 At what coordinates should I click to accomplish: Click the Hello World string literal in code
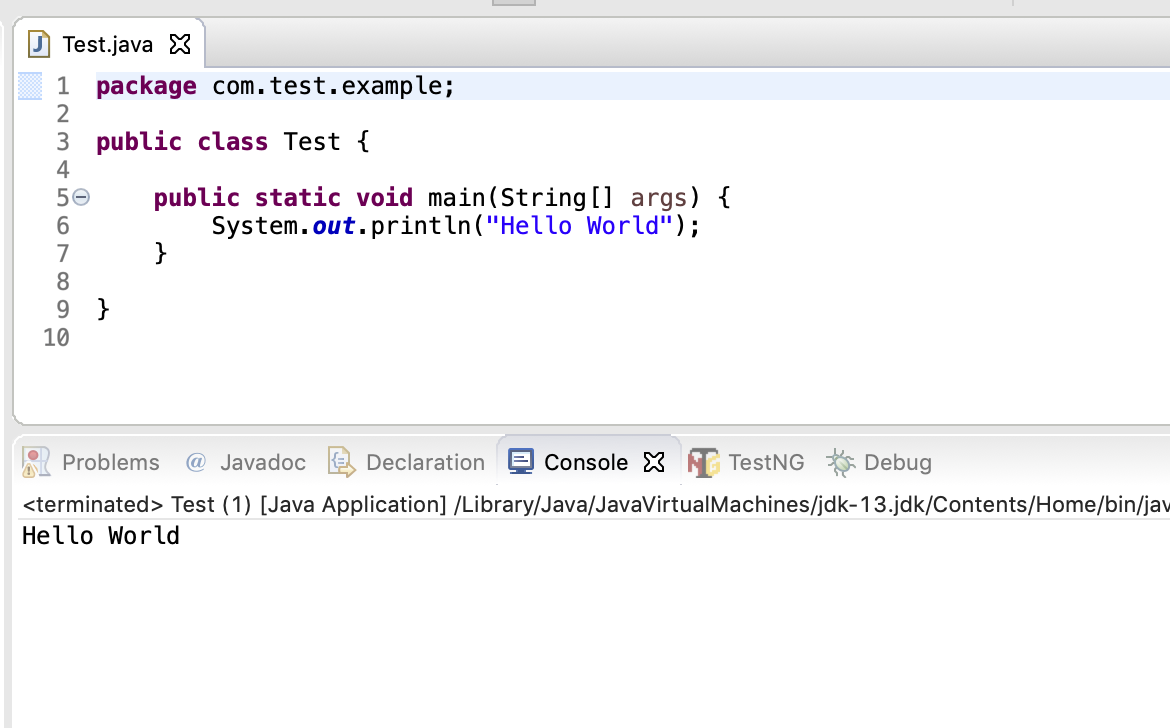580,225
